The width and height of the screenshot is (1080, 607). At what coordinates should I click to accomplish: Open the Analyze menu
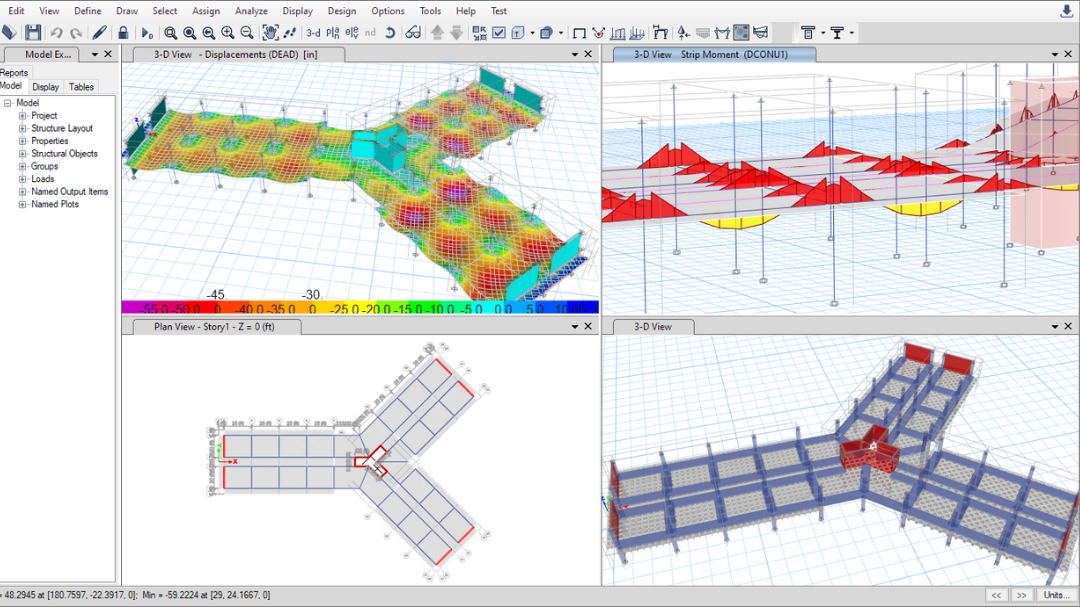coord(251,11)
